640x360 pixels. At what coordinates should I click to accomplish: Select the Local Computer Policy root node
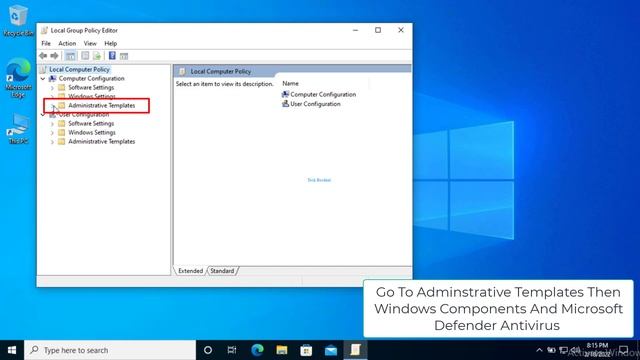coord(79,69)
